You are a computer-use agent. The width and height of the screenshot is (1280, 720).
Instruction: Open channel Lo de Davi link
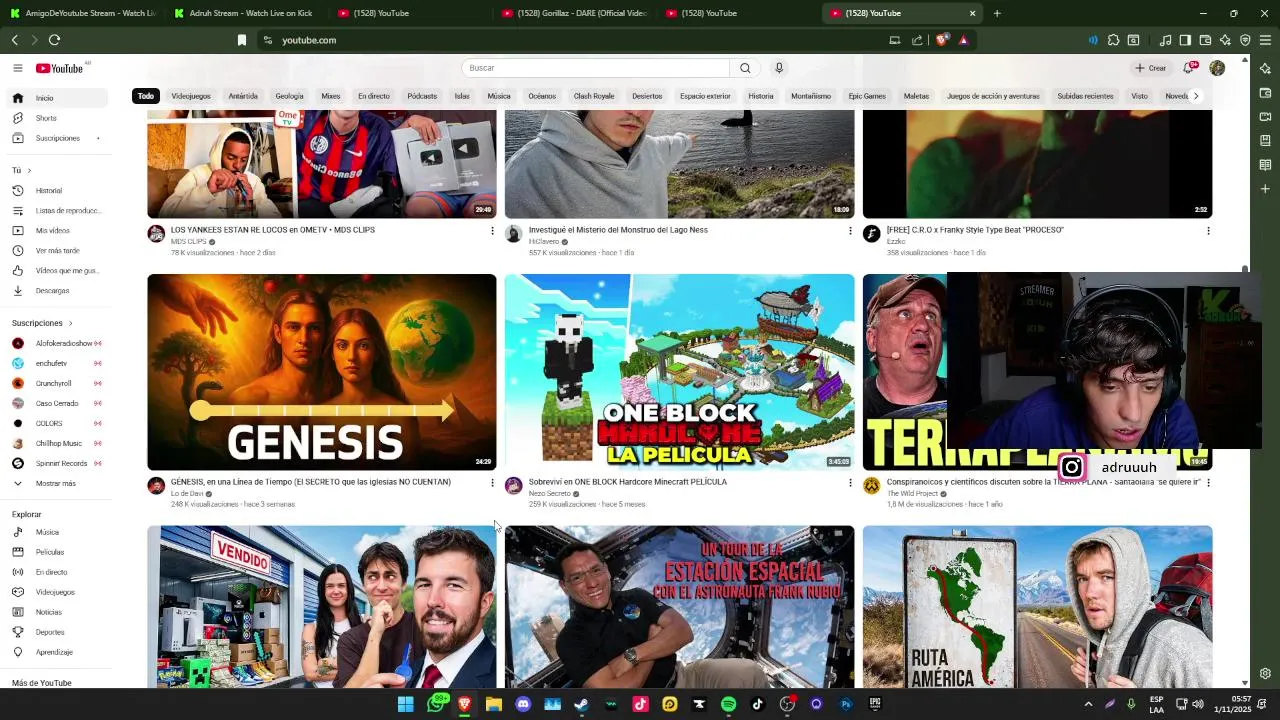(x=187, y=494)
